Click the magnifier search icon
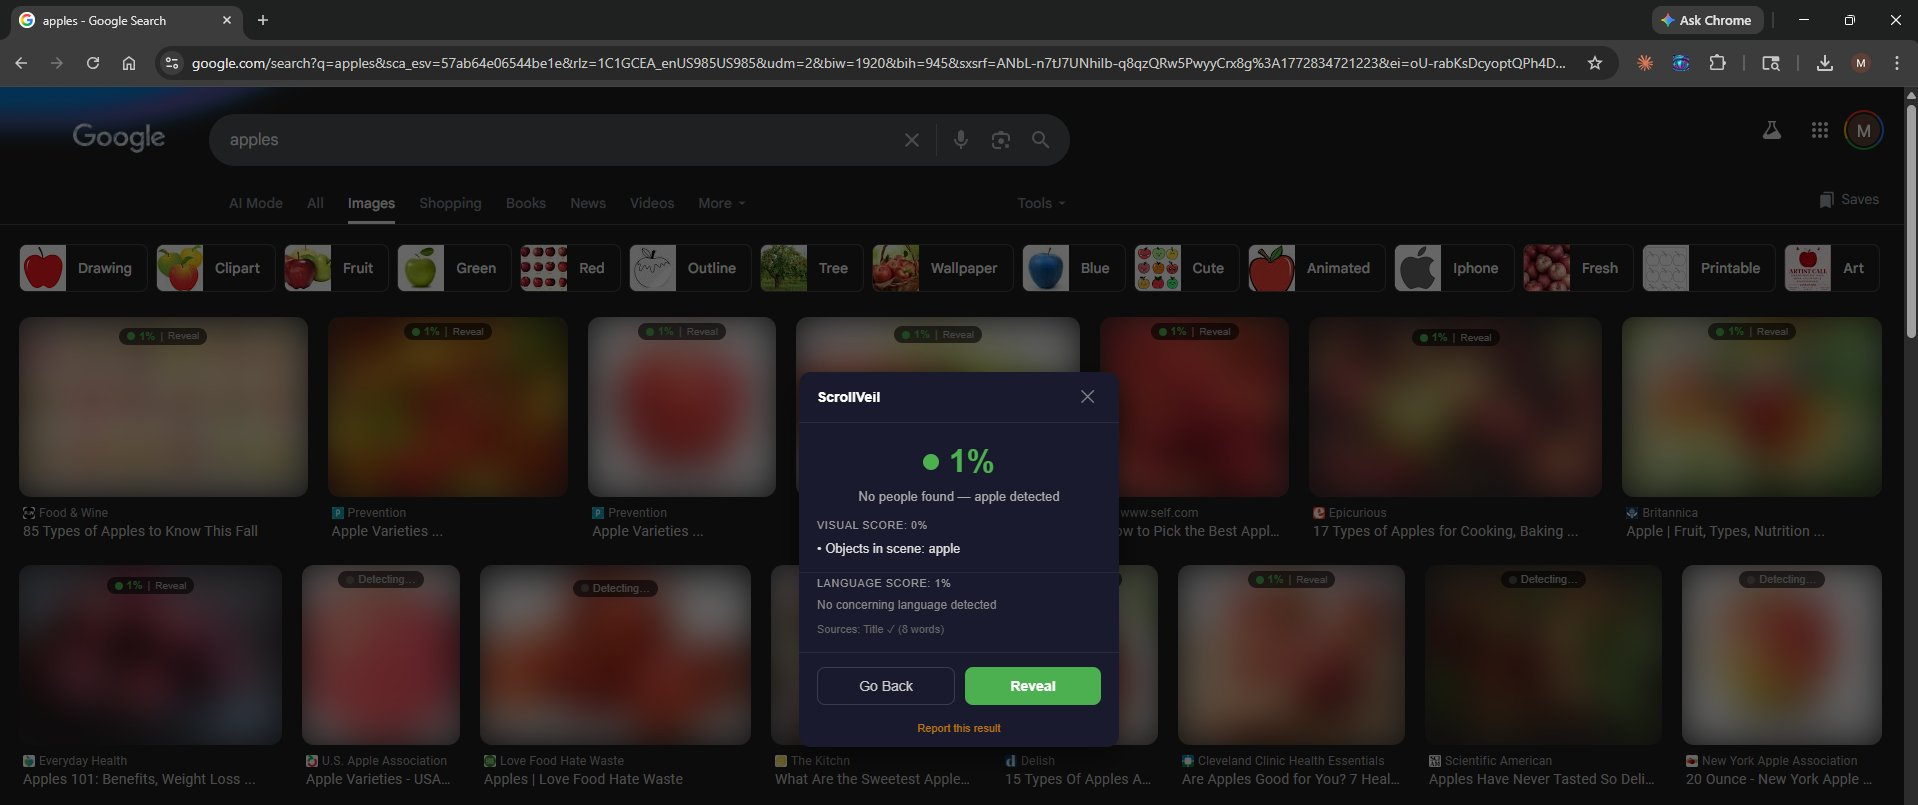 click(x=1040, y=140)
